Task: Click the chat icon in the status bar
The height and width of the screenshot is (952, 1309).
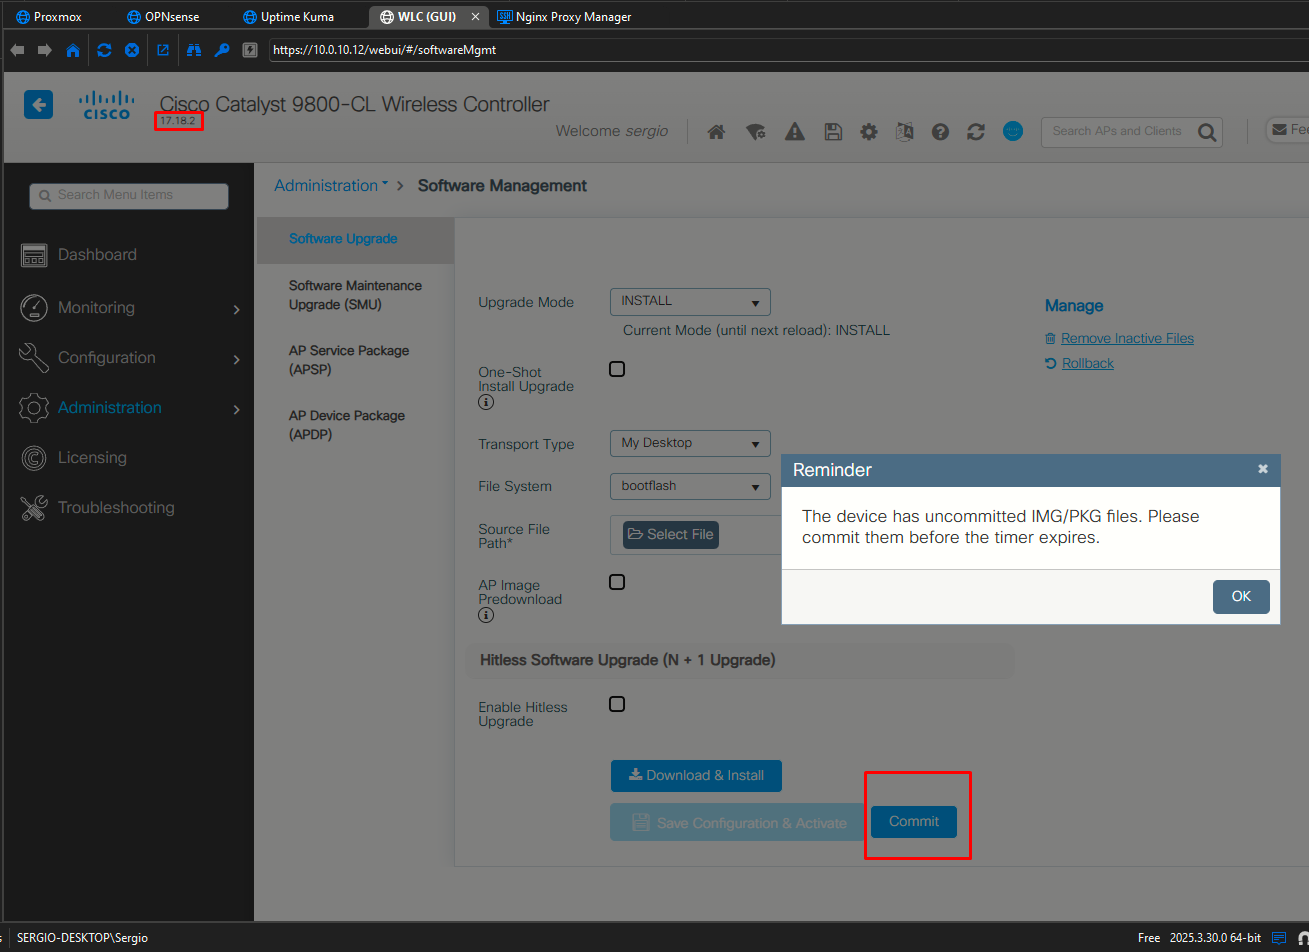Action: click(x=1279, y=938)
